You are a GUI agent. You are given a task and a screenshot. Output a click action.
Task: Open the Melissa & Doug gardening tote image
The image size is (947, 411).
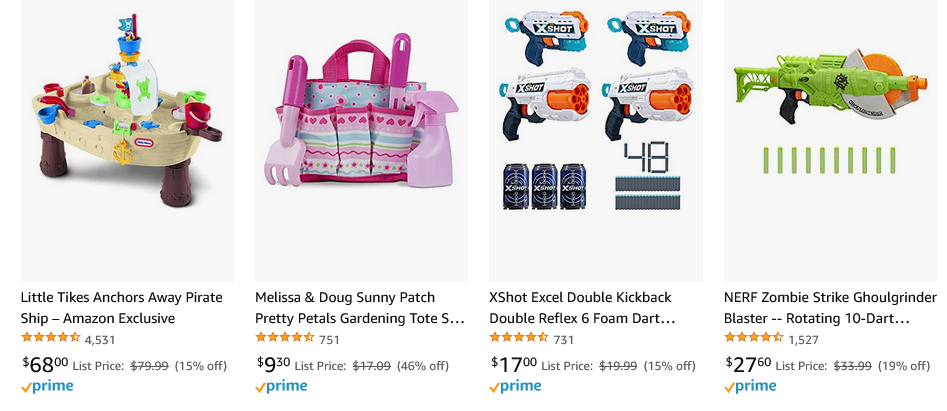click(x=361, y=140)
